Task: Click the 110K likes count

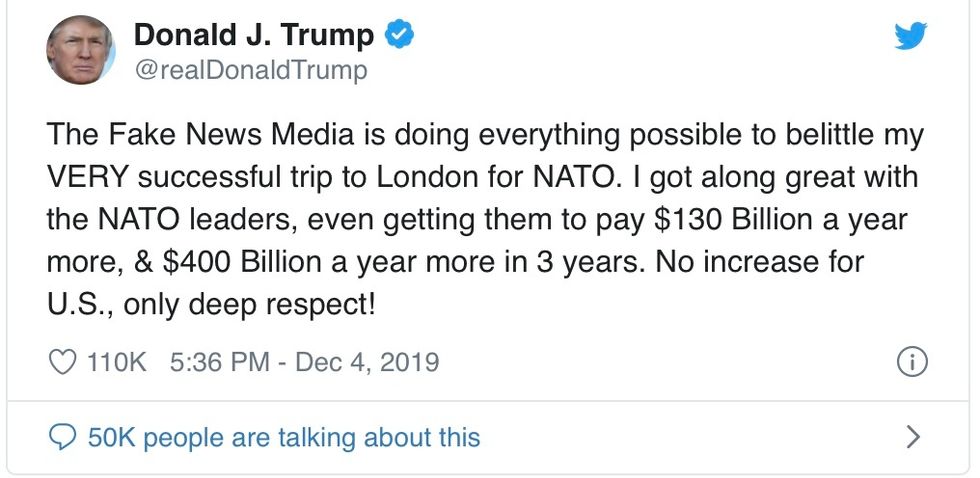Action: click(x=117, y=361)
